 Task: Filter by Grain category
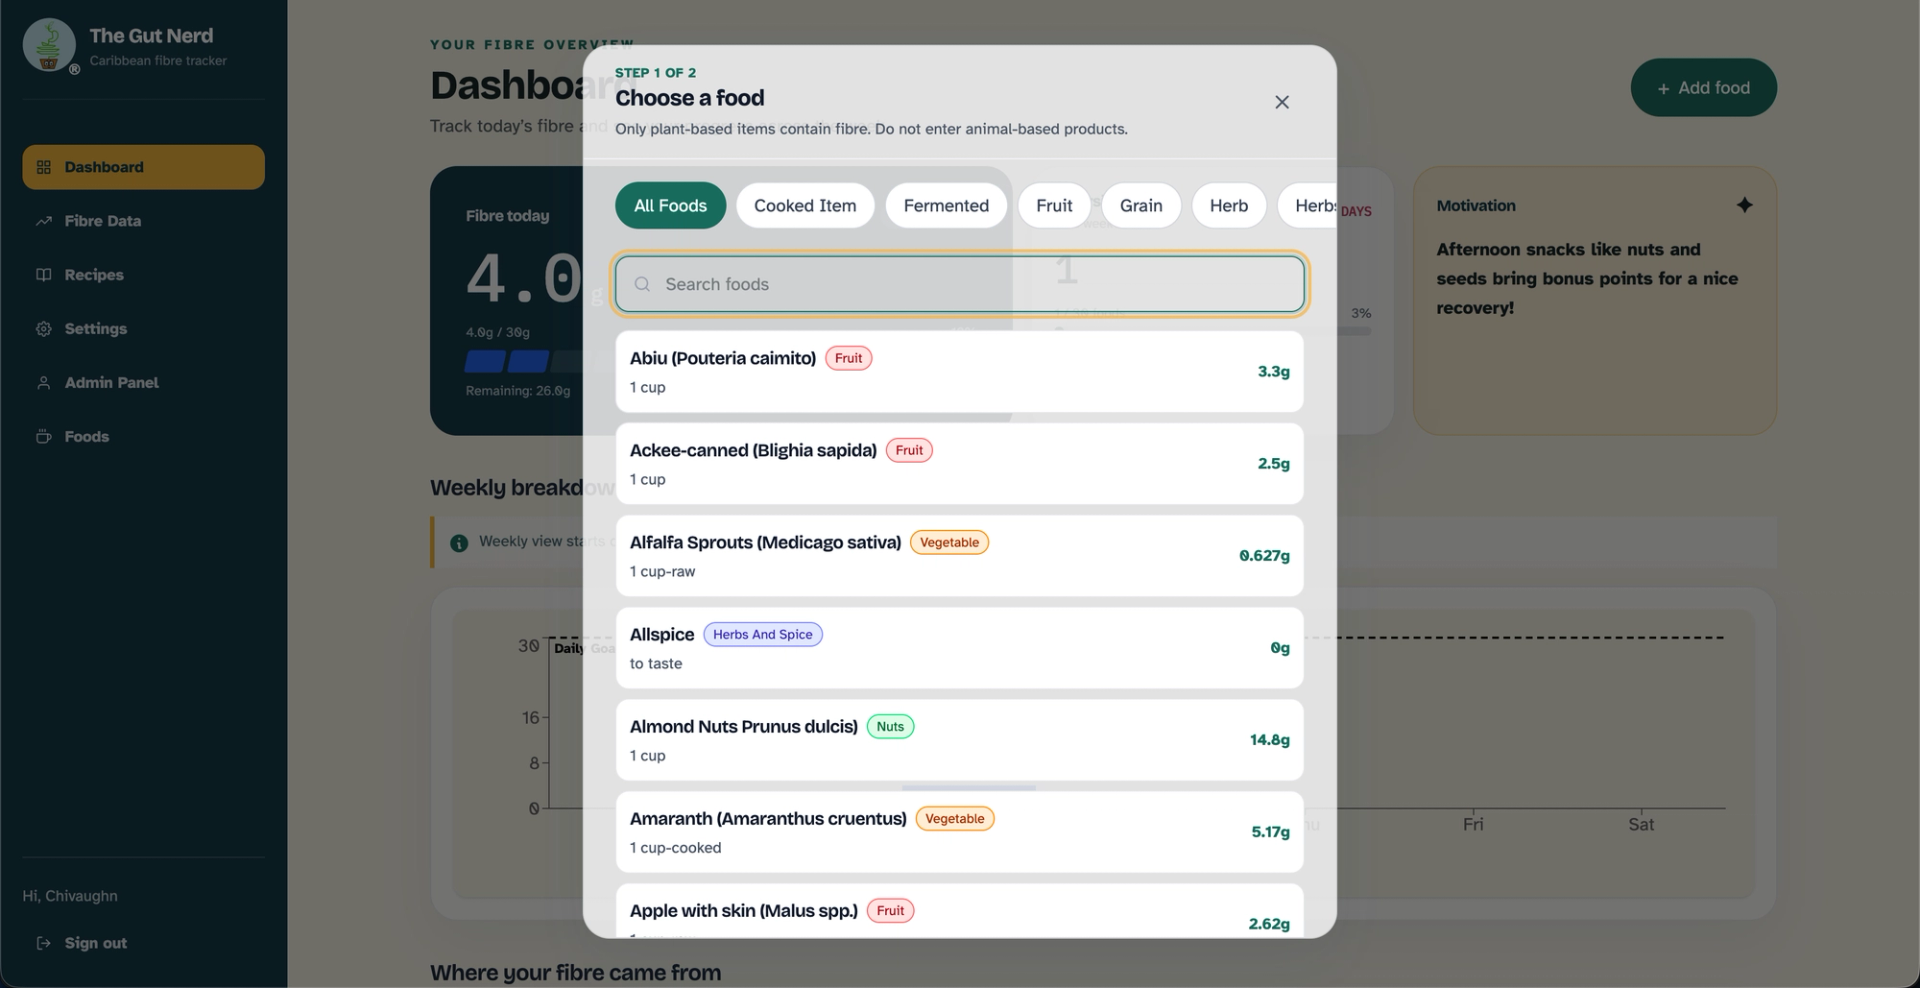(x=1141, y=205)
